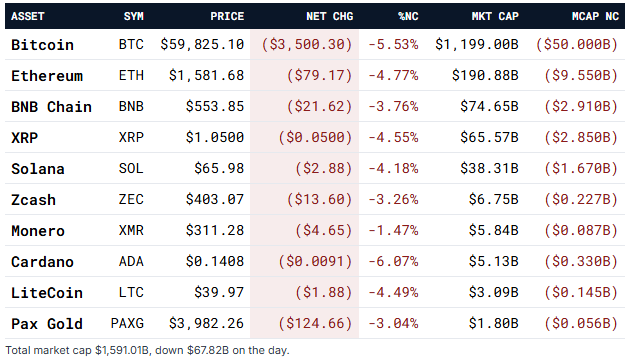Click the ASSET column header
The height and width of the screenshot is (360, 629).
click(27, 16)
